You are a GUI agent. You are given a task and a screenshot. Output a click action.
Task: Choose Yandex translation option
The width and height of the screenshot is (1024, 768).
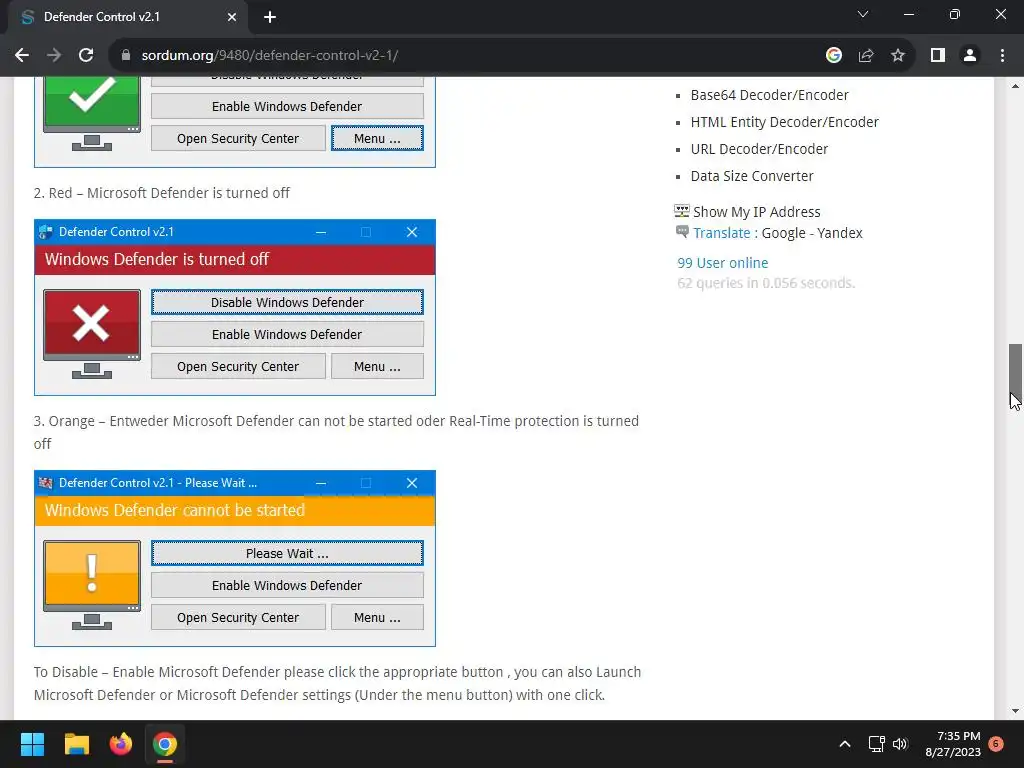(839, 233)
